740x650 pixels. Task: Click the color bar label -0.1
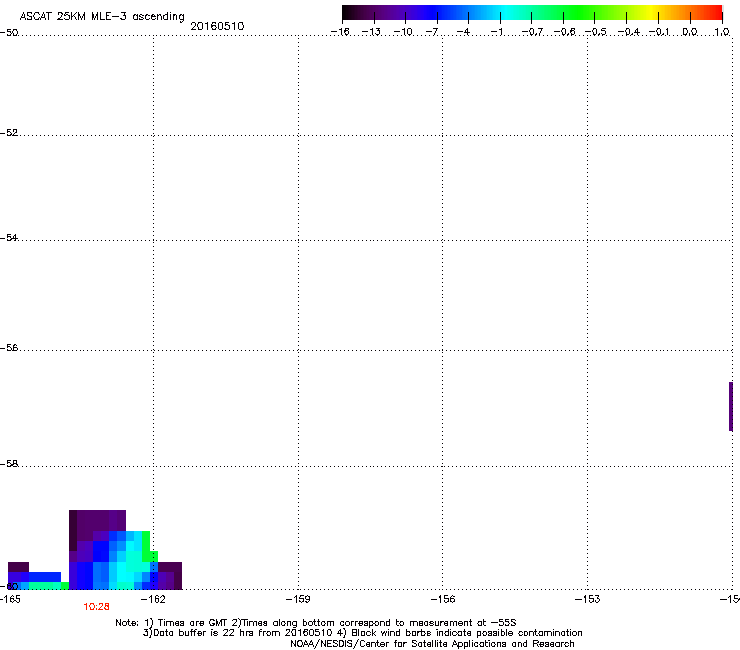(x=659, y=32)
